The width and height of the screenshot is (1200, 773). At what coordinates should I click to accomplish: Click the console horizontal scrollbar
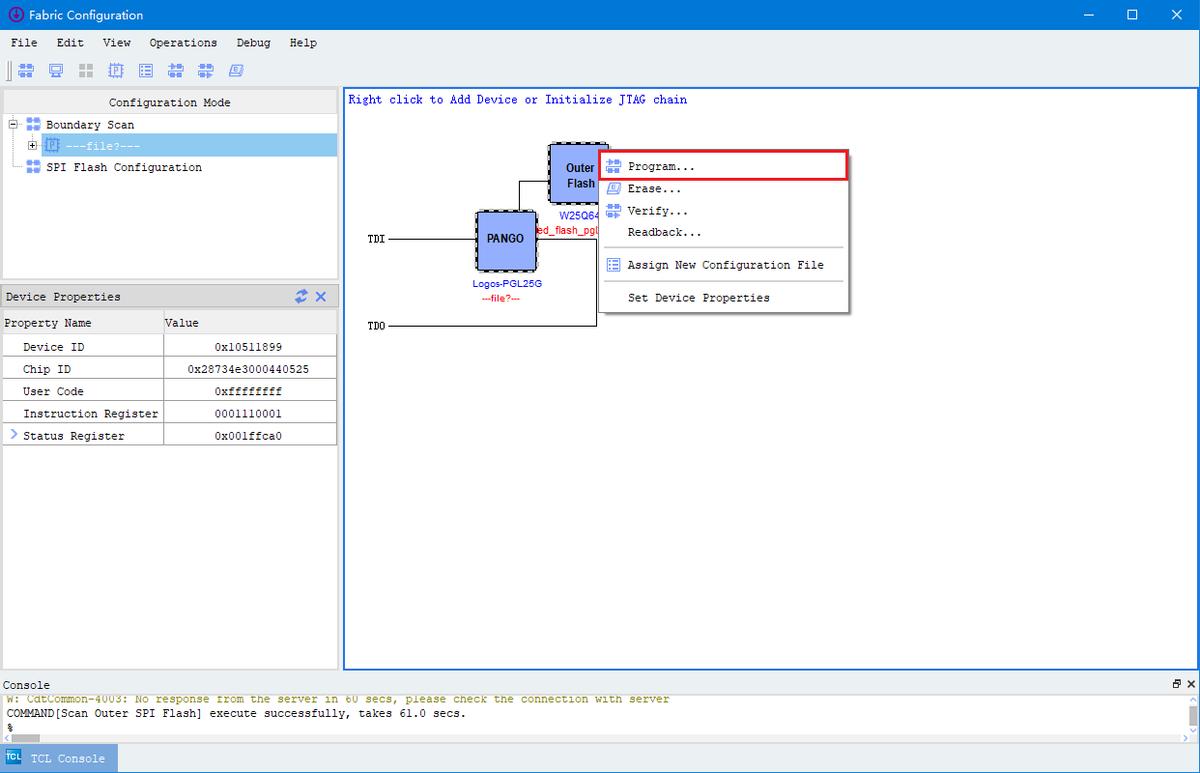(24, 738)
